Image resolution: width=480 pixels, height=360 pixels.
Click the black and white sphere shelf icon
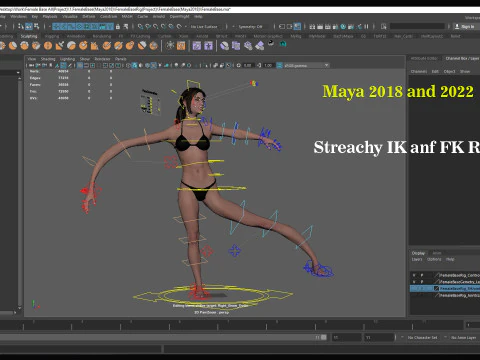[271, 43]
